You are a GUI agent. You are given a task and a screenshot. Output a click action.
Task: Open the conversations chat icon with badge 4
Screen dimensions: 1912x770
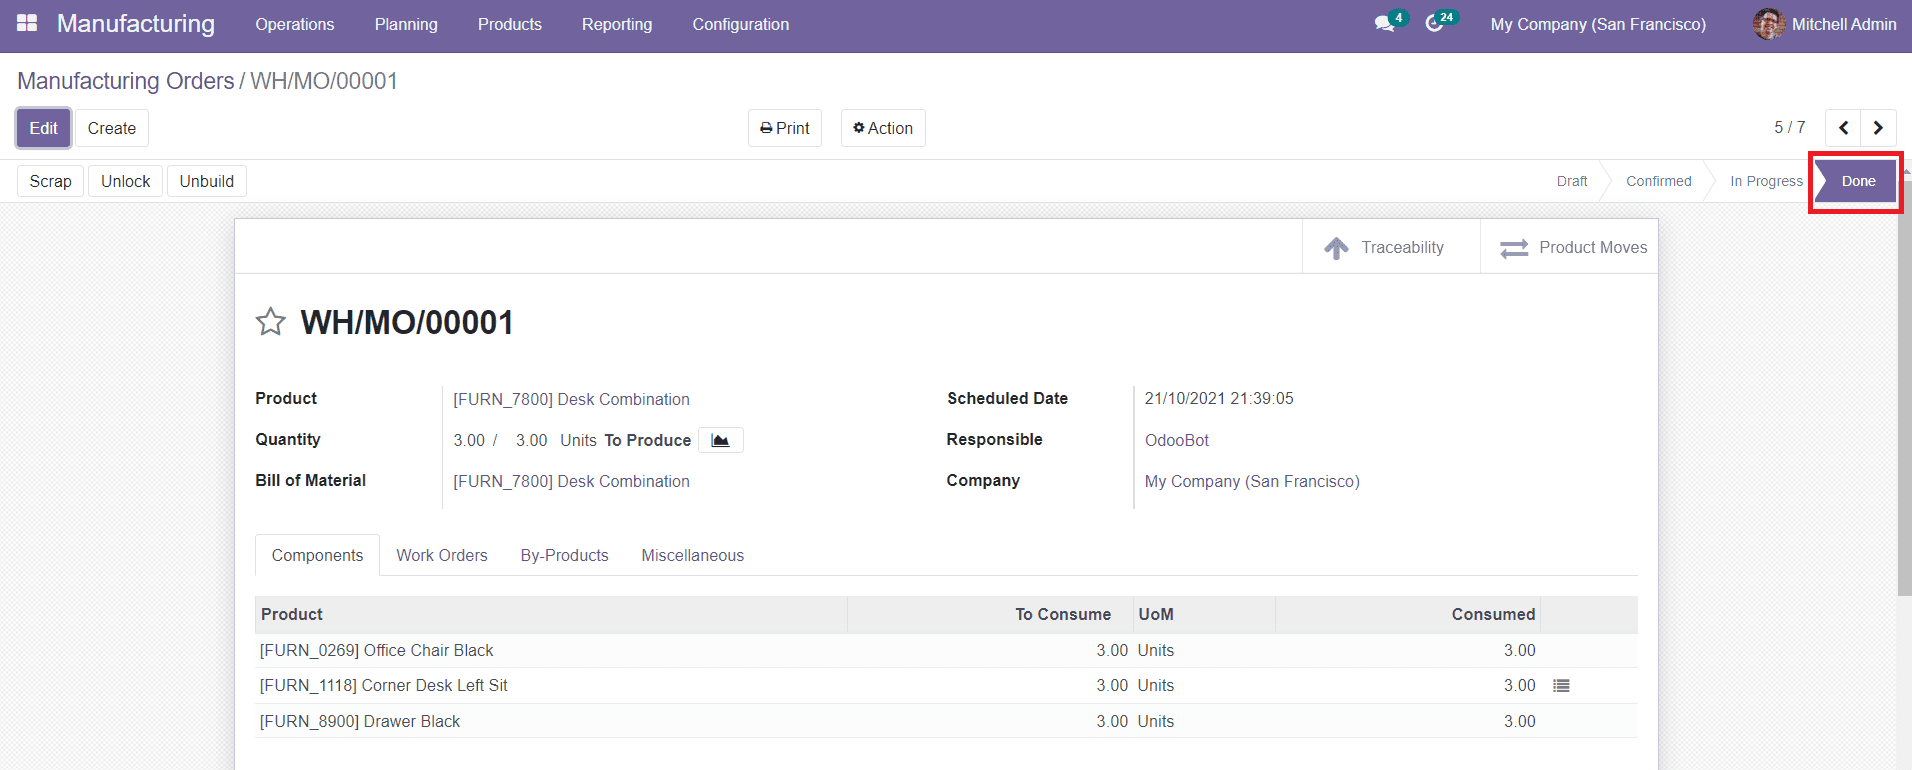tap(1385, 24)
